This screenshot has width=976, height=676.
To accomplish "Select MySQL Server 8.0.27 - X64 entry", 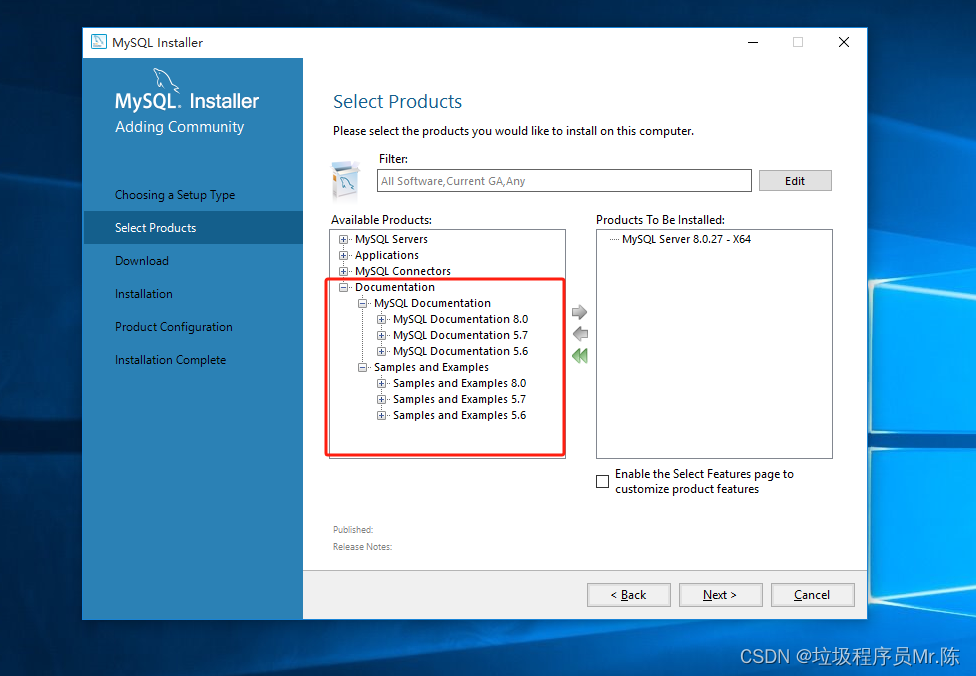I will (x=686, y=239).
